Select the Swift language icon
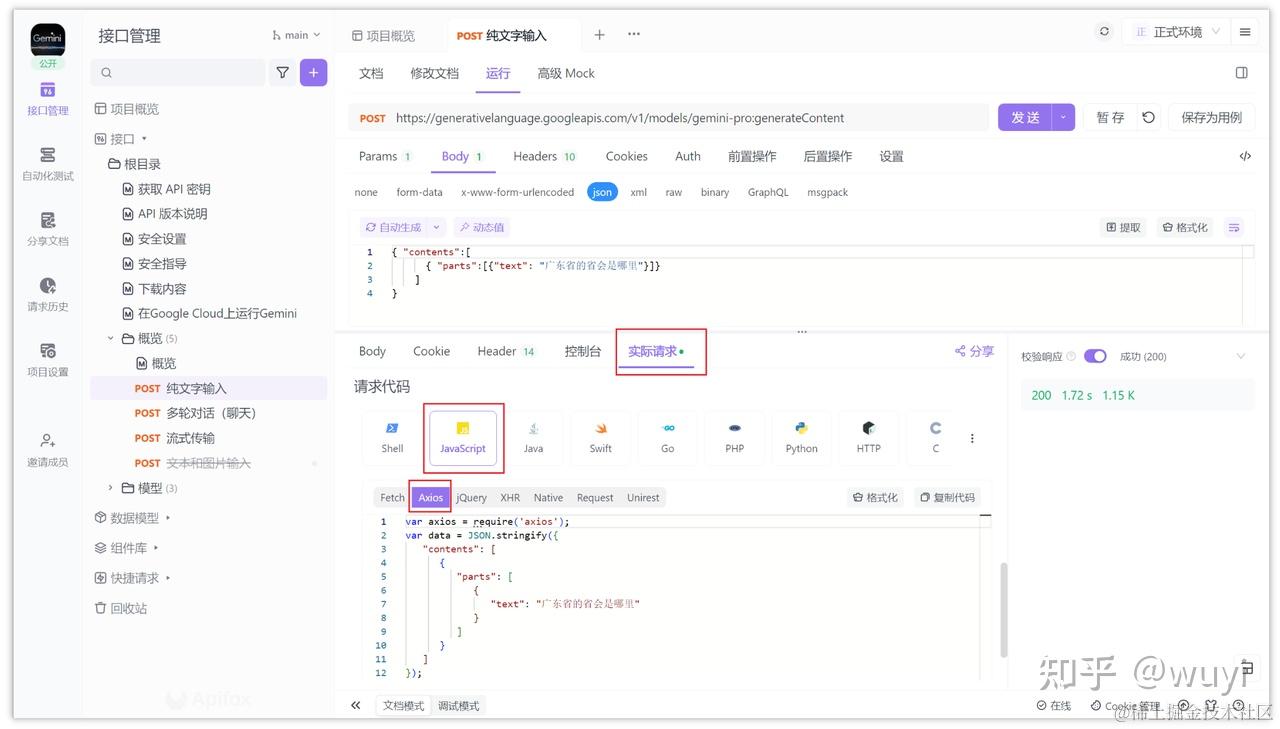 tap(600, 437)
